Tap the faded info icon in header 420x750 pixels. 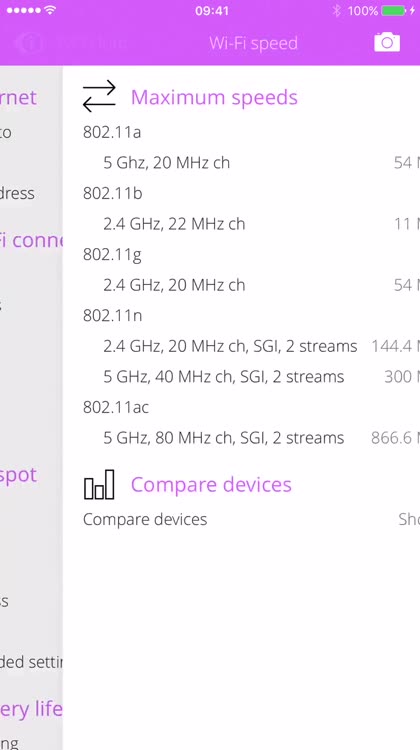tap(30, 43)
